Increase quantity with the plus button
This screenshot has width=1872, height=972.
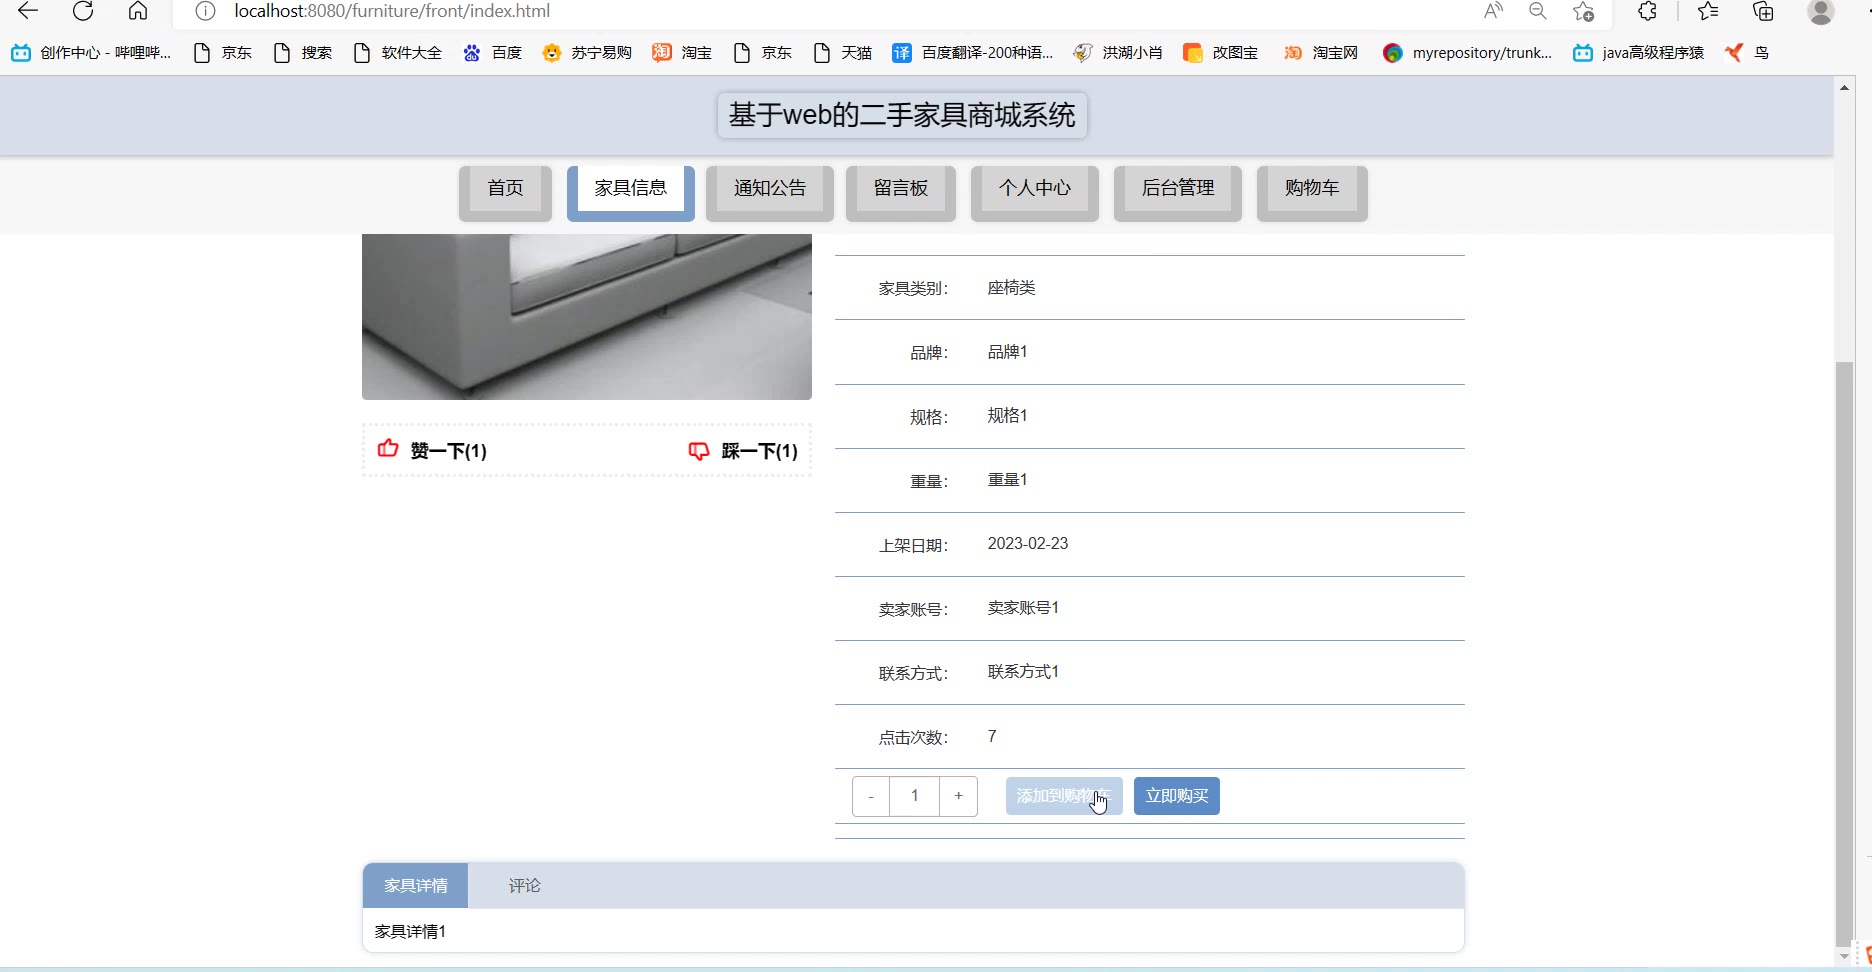[x=958, y=796]
